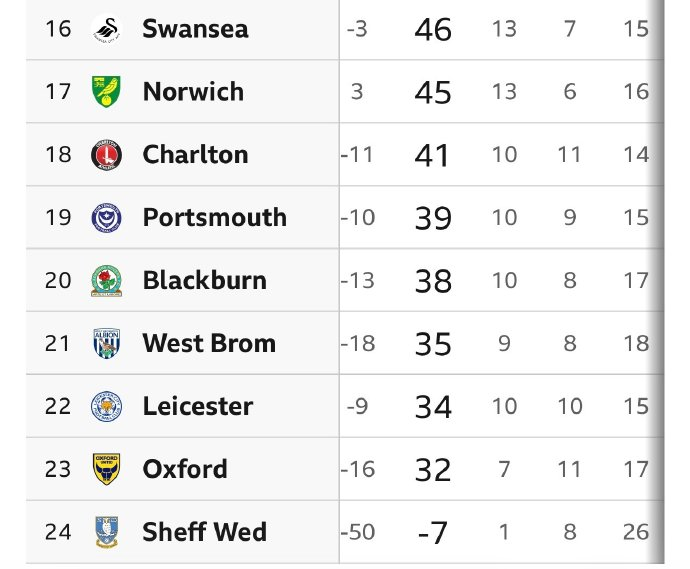Click the West Brom club crest icon

click(105, 343)
